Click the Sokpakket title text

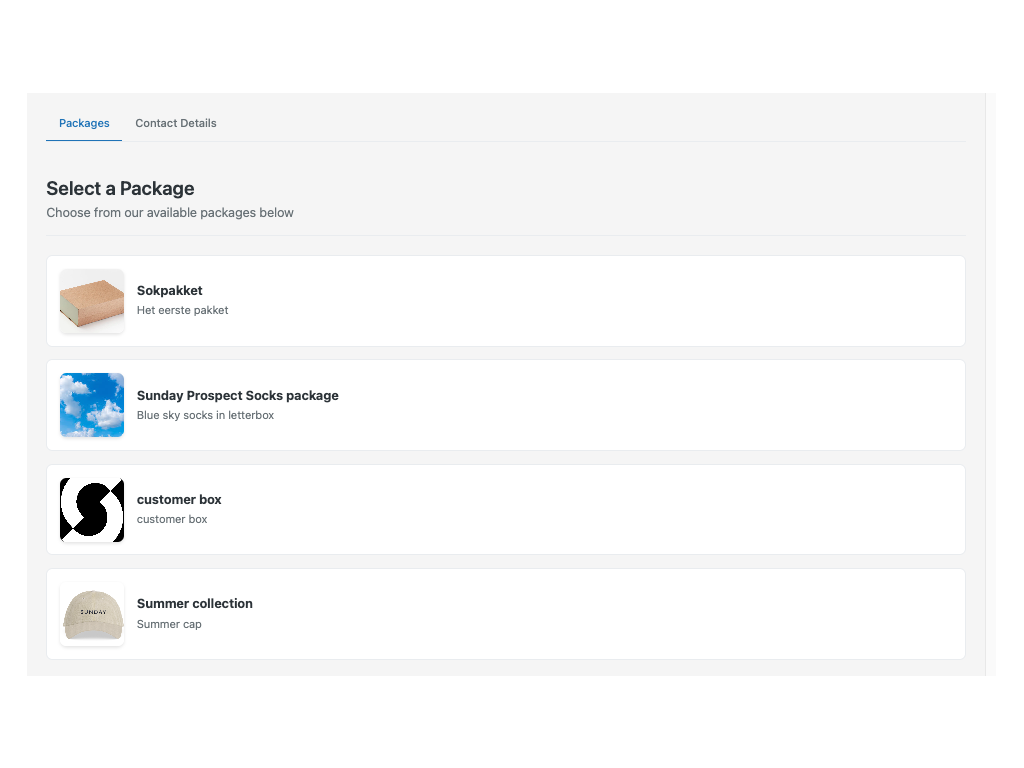169,290
